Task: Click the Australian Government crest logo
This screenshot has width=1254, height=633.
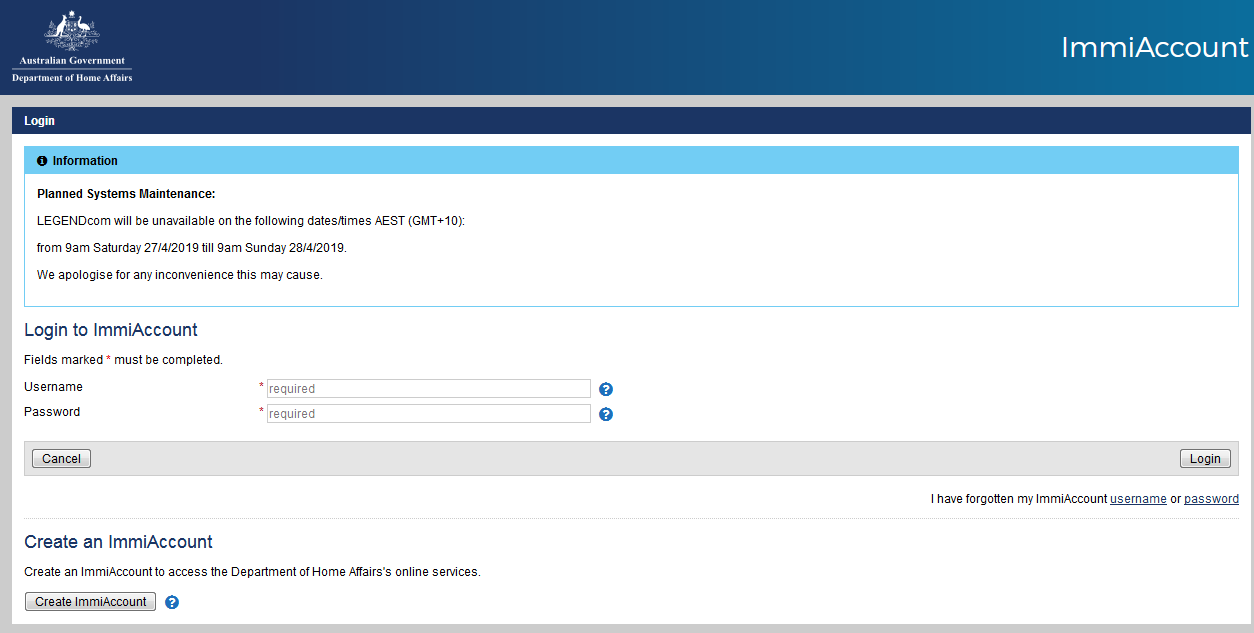Action: 72,31
